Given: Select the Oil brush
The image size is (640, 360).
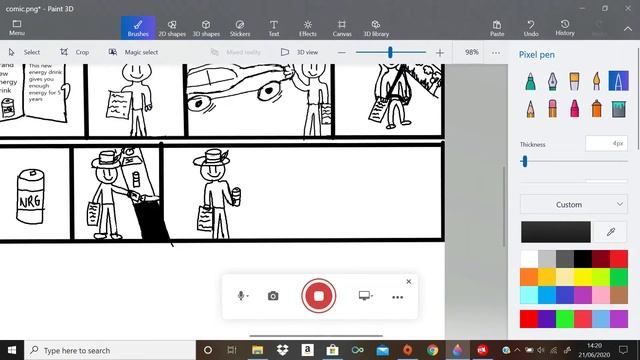Looking at the screenshot, I should [x=574, y=81].
